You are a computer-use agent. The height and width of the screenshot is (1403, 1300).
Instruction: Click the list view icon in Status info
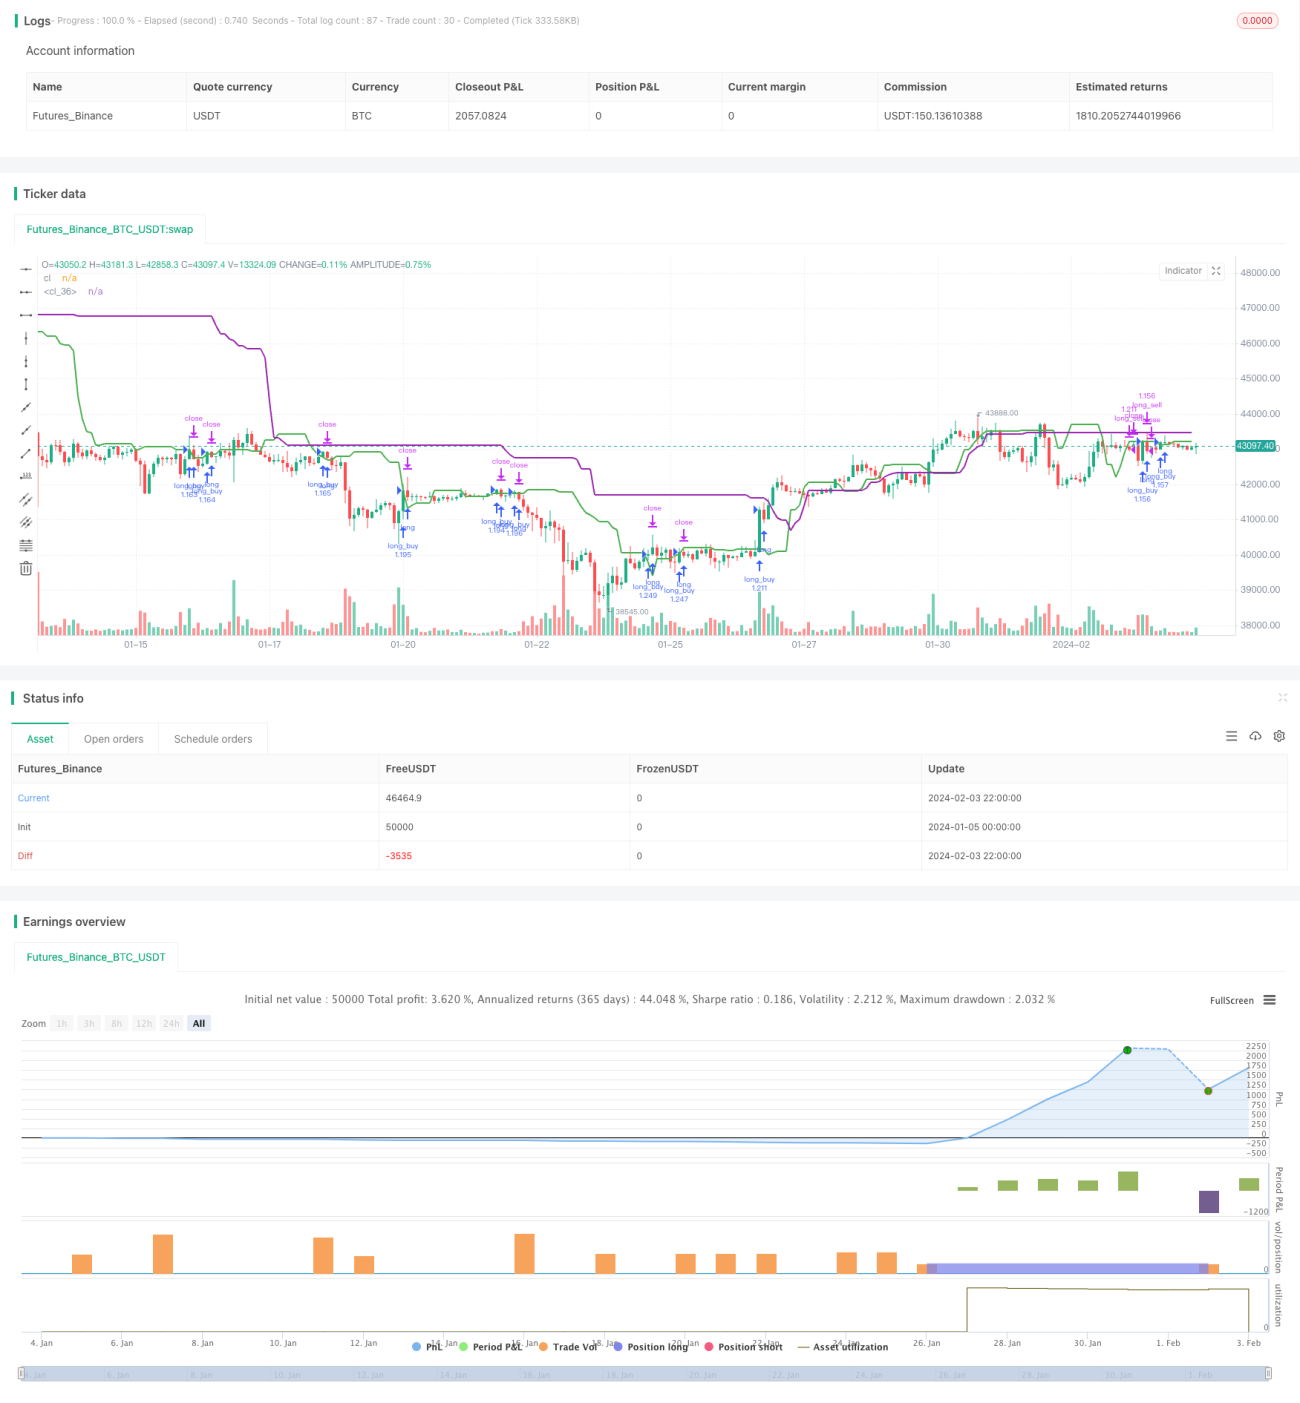click(x=1231, y=736)
